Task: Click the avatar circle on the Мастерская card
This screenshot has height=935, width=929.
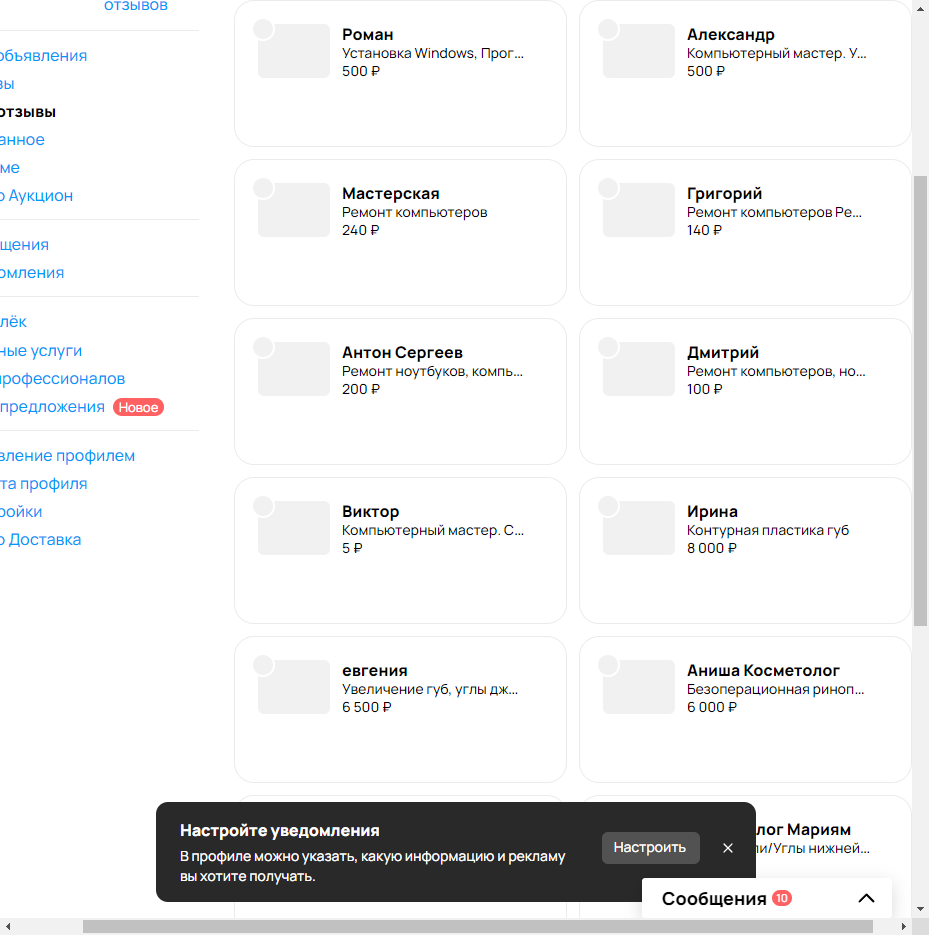Action: coord(264,188)
